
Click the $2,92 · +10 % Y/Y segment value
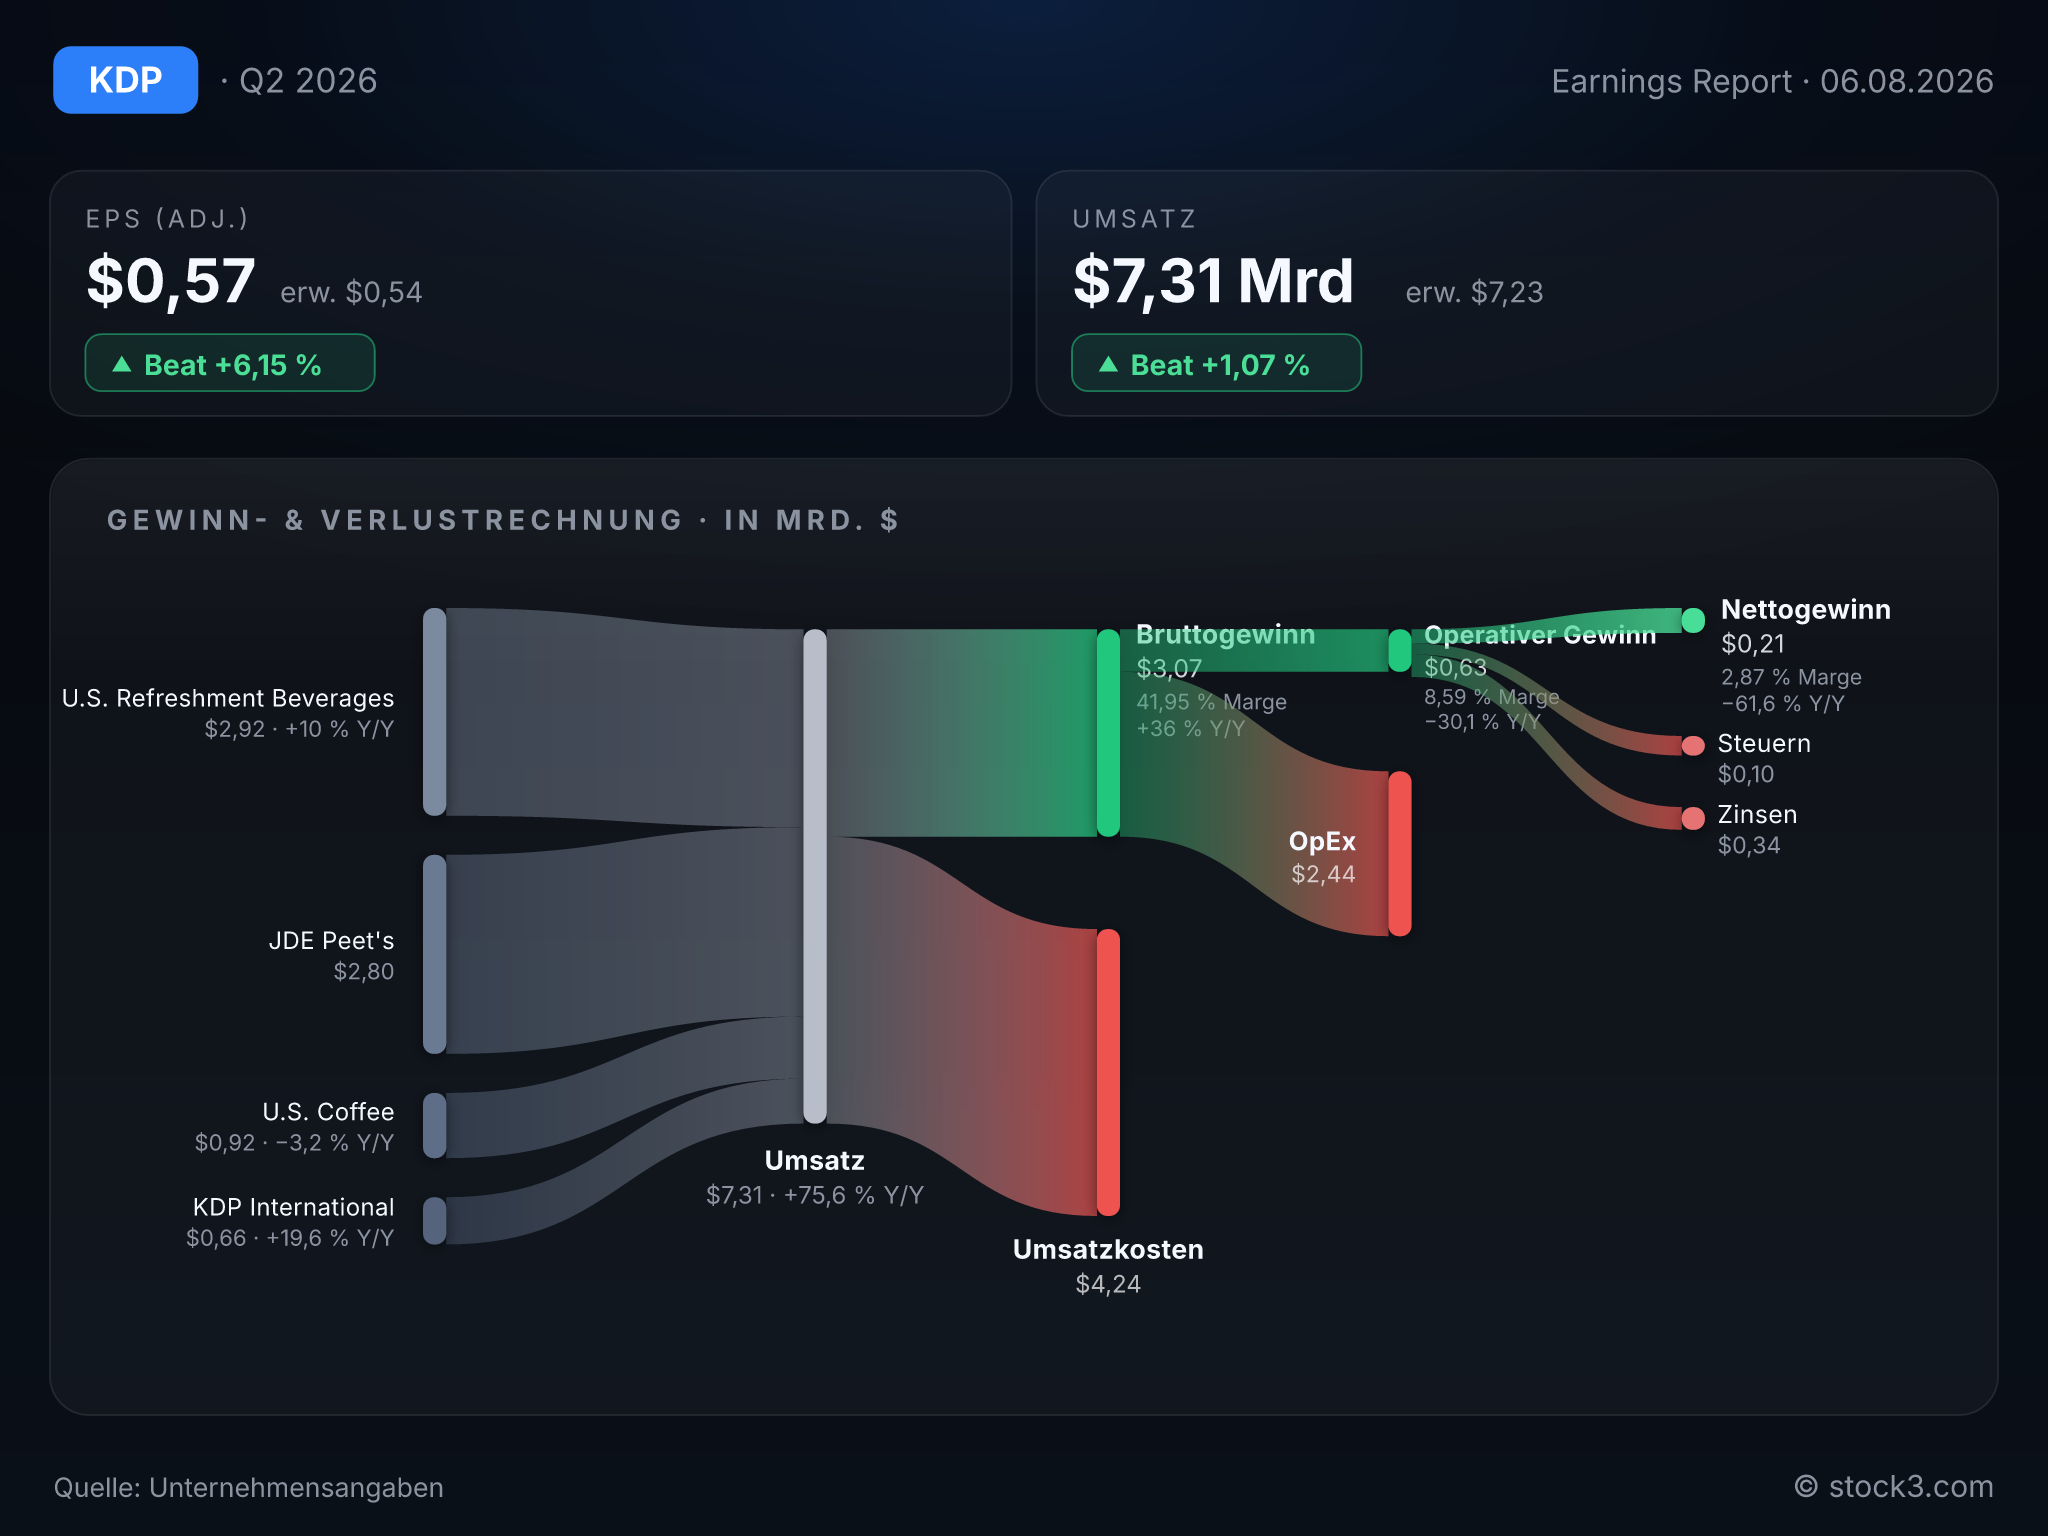299,729
